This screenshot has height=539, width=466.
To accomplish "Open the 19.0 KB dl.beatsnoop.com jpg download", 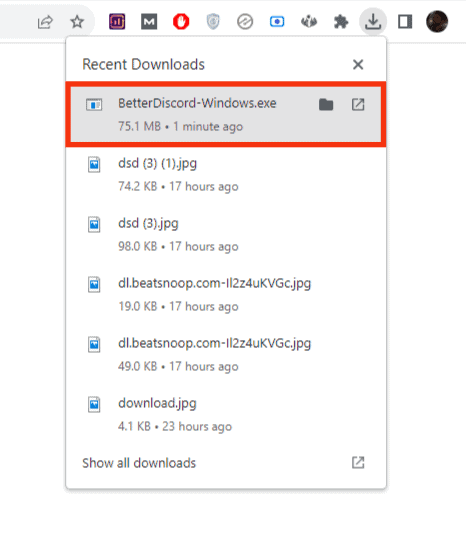I will (226, 295).
